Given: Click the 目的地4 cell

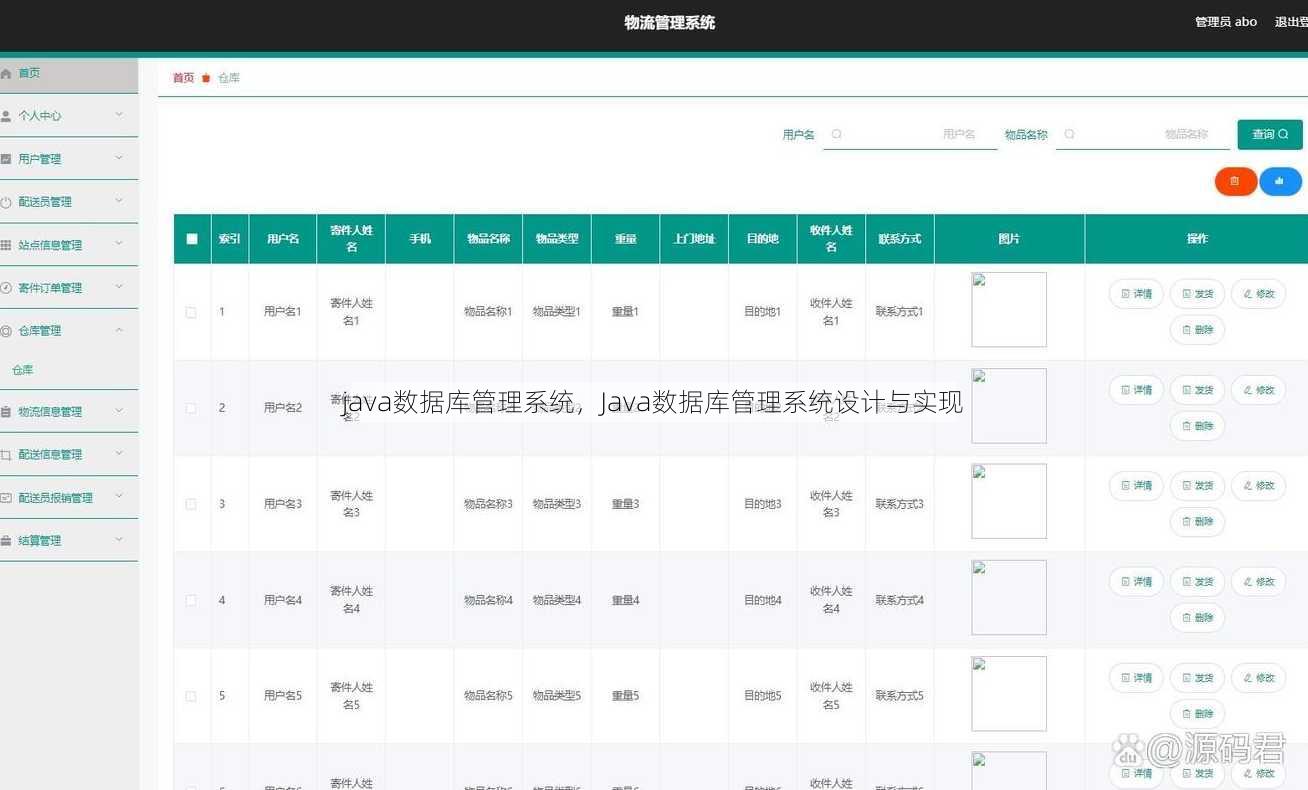Looking at the screenshot, I should click(763, 600).
